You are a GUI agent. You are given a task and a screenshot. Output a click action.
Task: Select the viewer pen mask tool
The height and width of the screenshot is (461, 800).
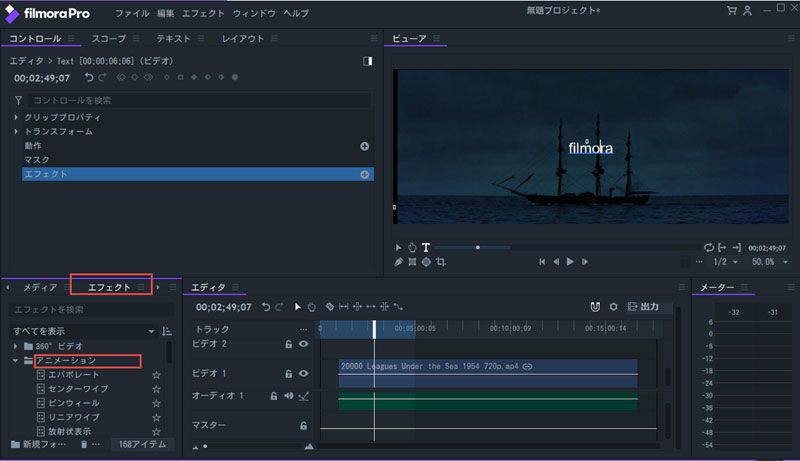point(398,262)
